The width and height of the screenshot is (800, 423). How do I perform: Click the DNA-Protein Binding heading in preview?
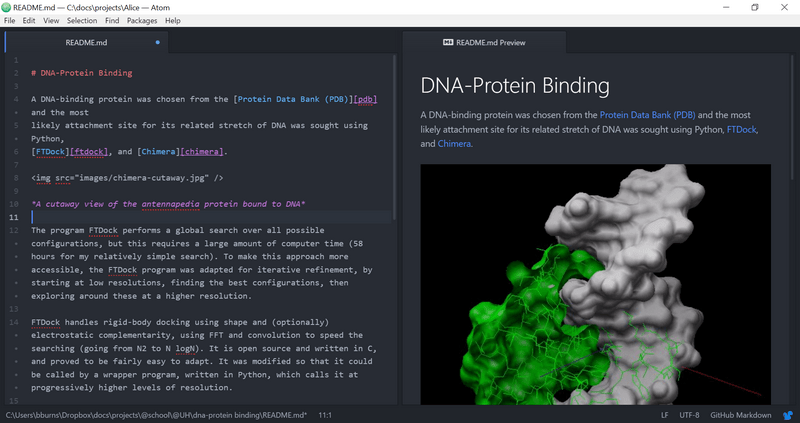(x=515, y=85)
